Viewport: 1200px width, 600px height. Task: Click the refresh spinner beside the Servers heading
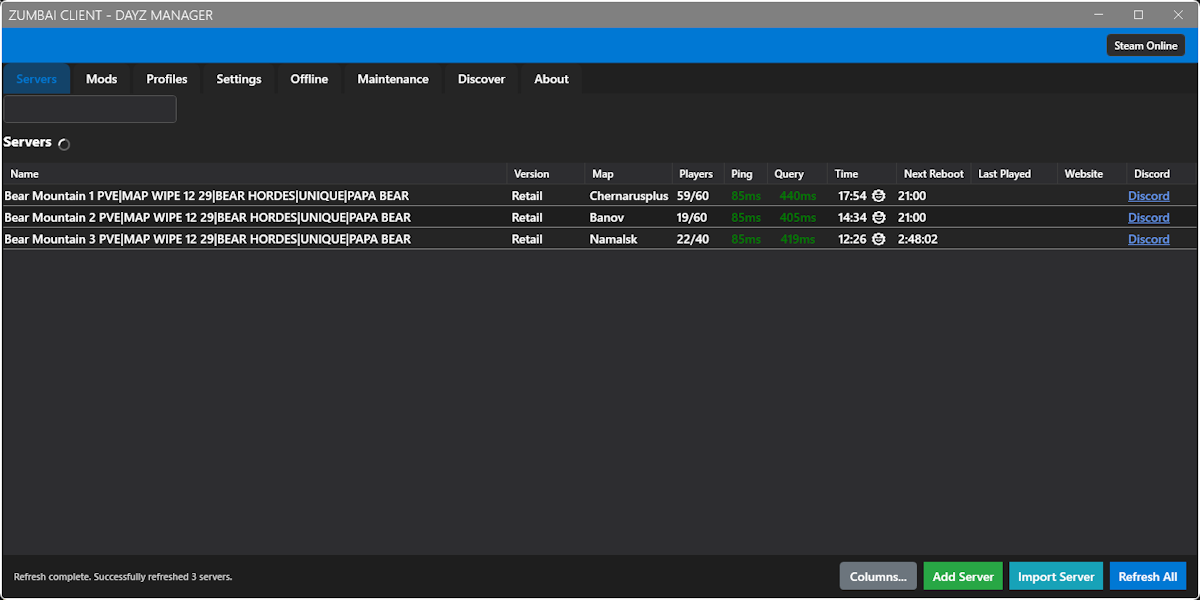pos(63,144)
